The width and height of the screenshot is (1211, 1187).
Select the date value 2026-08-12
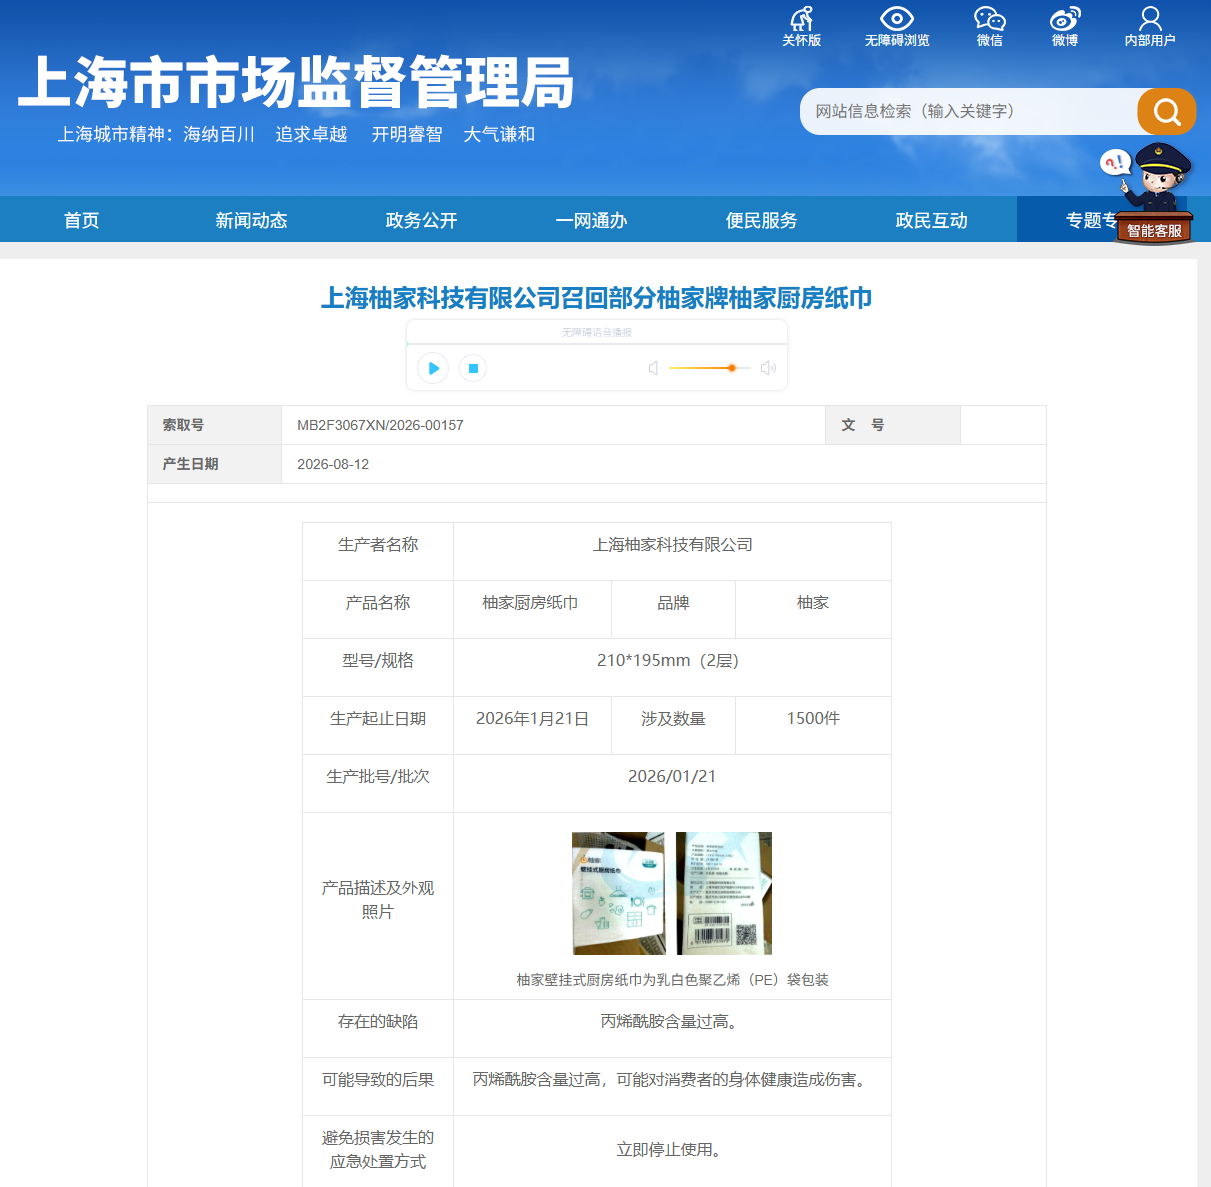[333, 464]
